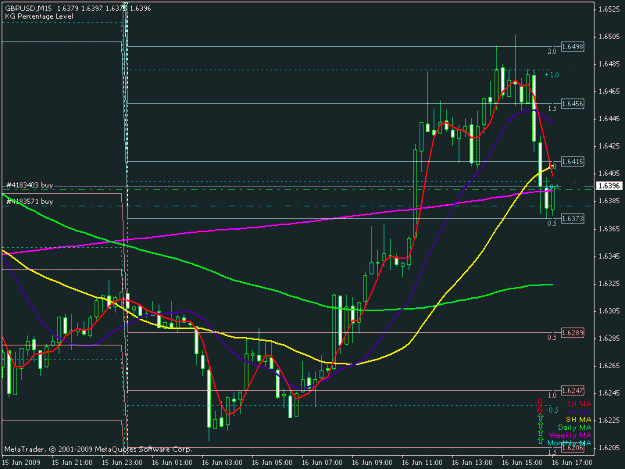625x469 pixels.
Task: Click the red down arrow beside 4H MA
Action: [540, 410]
